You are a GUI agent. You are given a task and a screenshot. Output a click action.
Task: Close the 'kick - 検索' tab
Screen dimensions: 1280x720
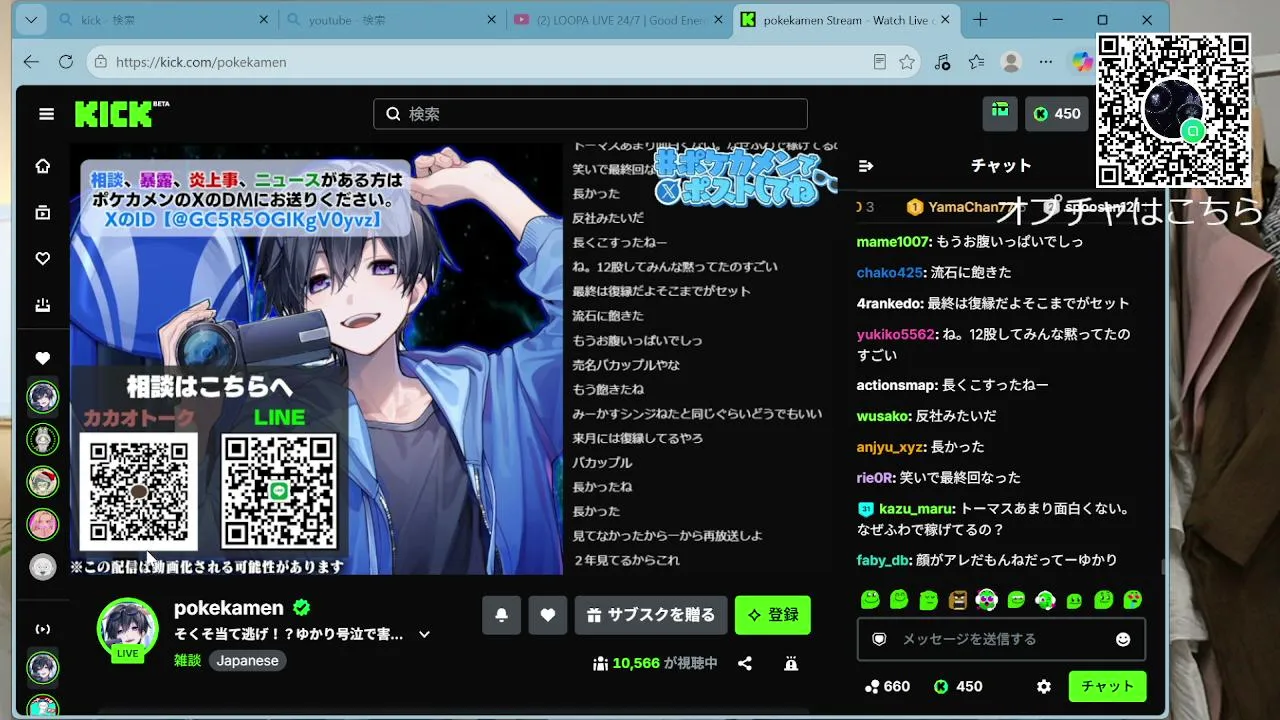pos(264,20)
